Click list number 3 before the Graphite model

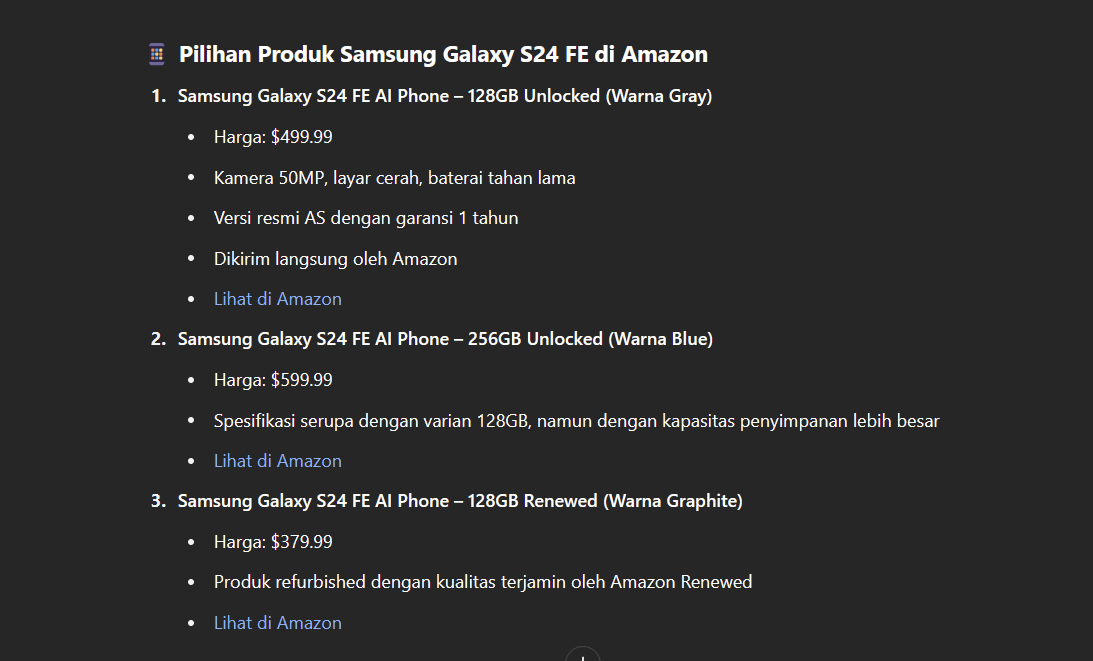click(158, 501)
